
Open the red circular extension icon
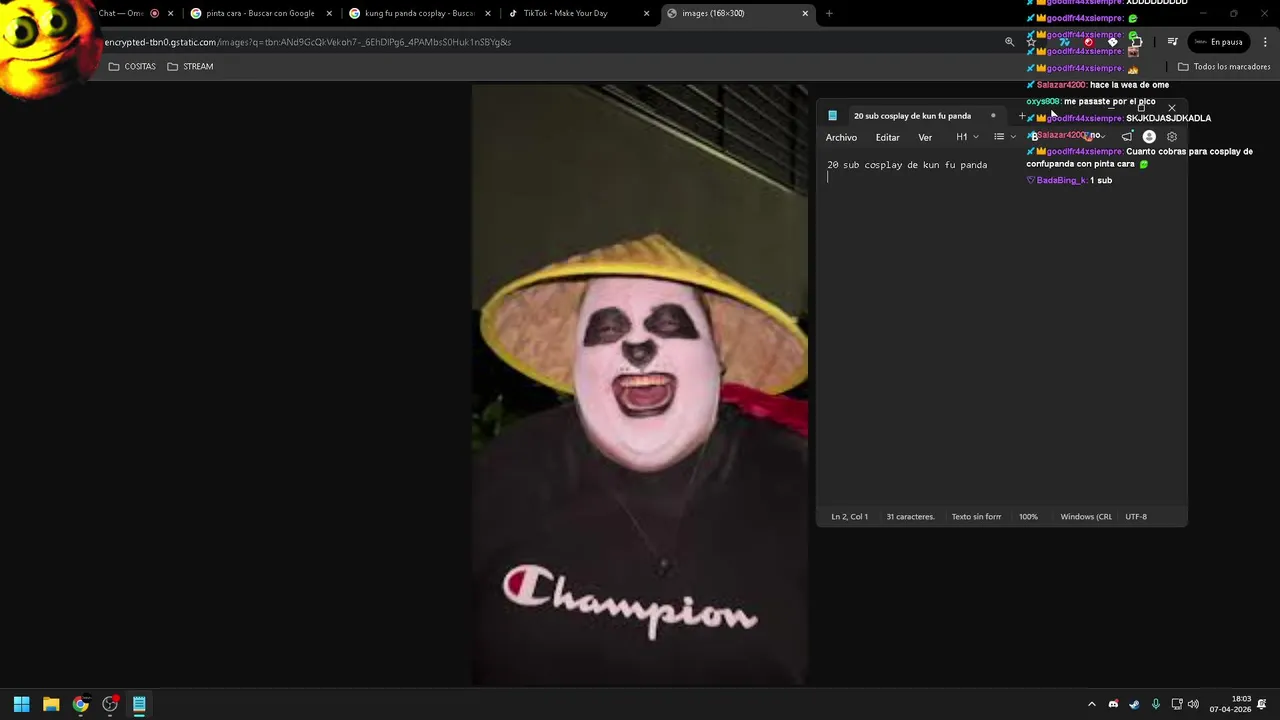point(1089,42)
